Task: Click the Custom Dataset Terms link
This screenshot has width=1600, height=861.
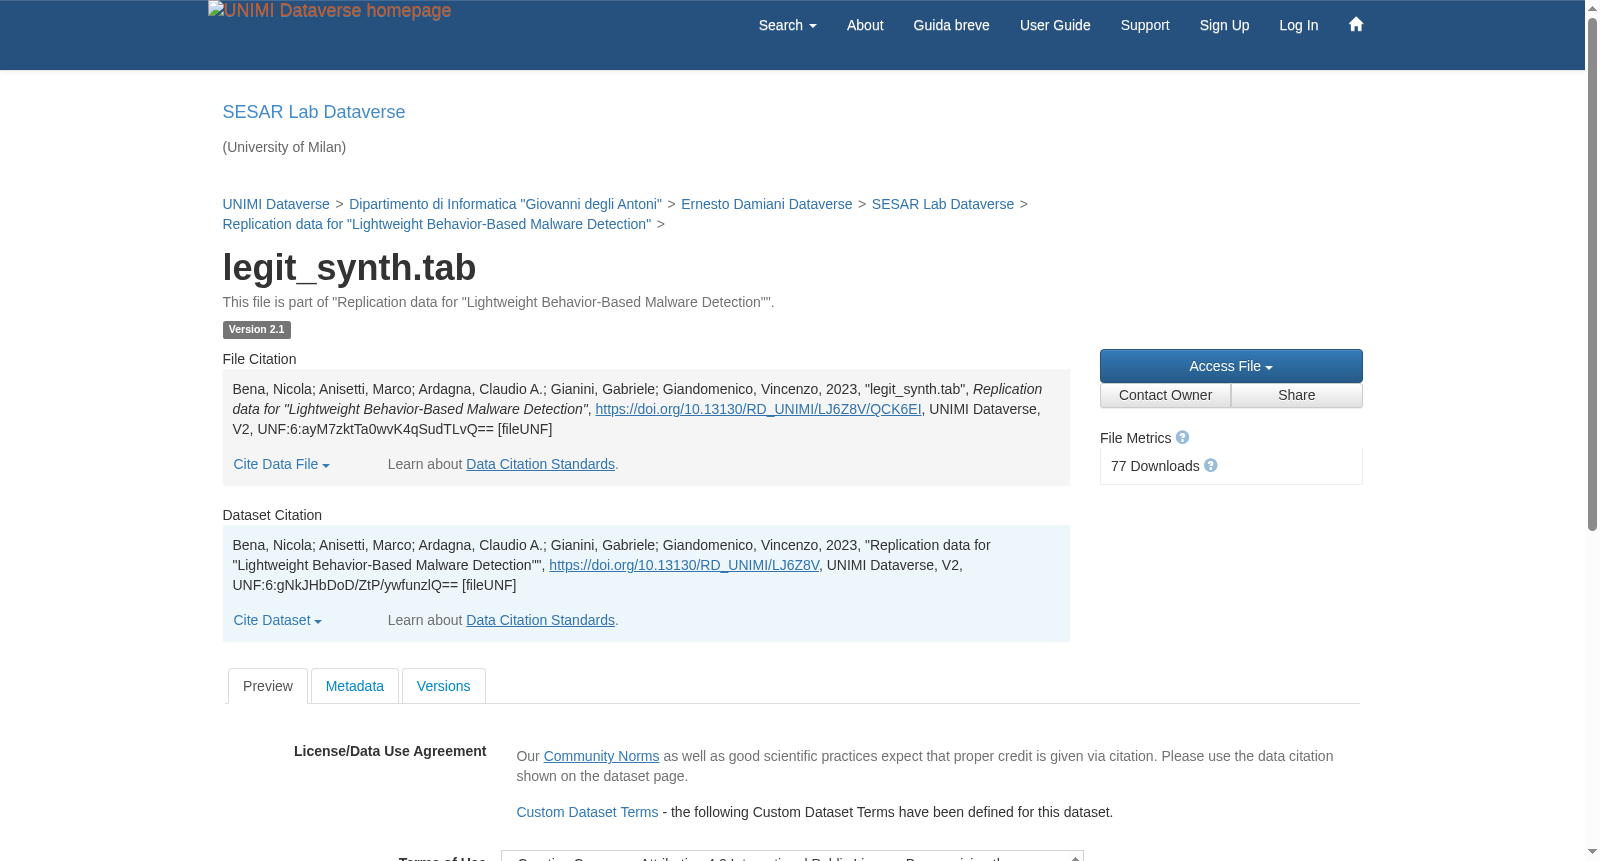Action: (x=587, y=812)
